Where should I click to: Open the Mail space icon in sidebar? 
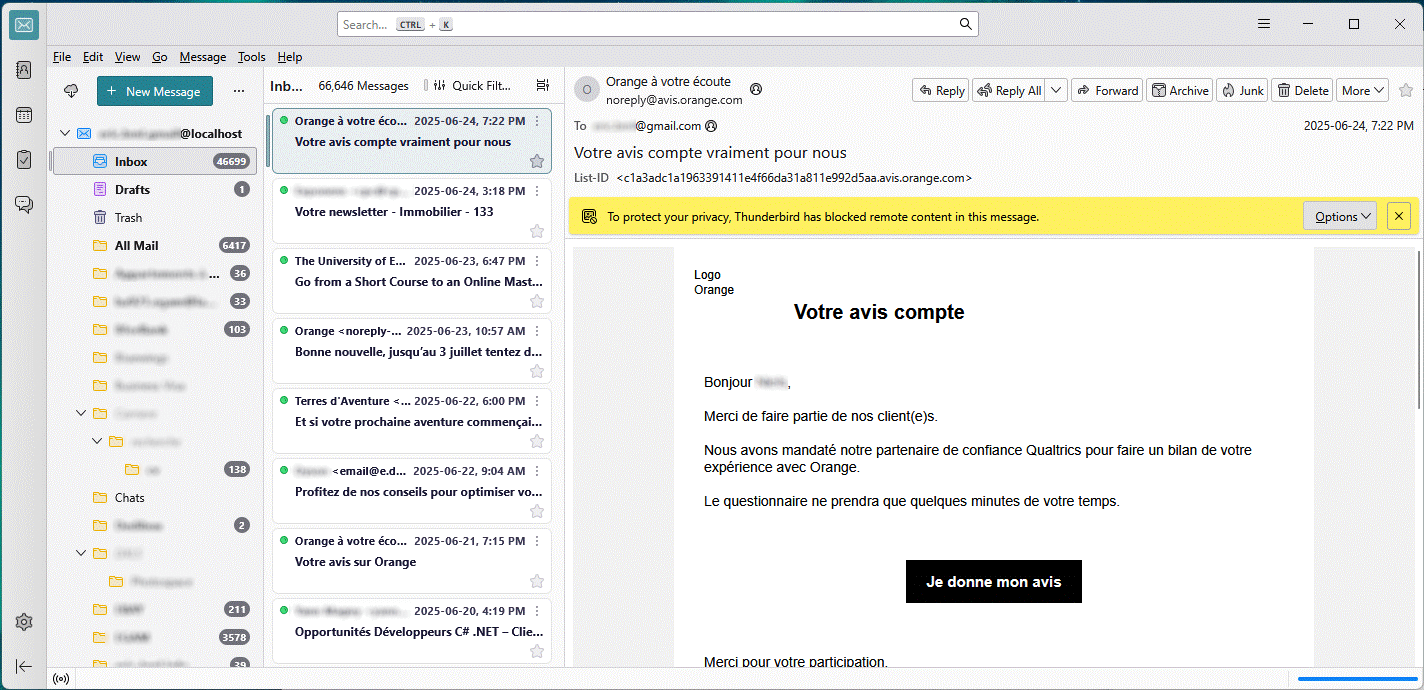[x=24, y=25]
